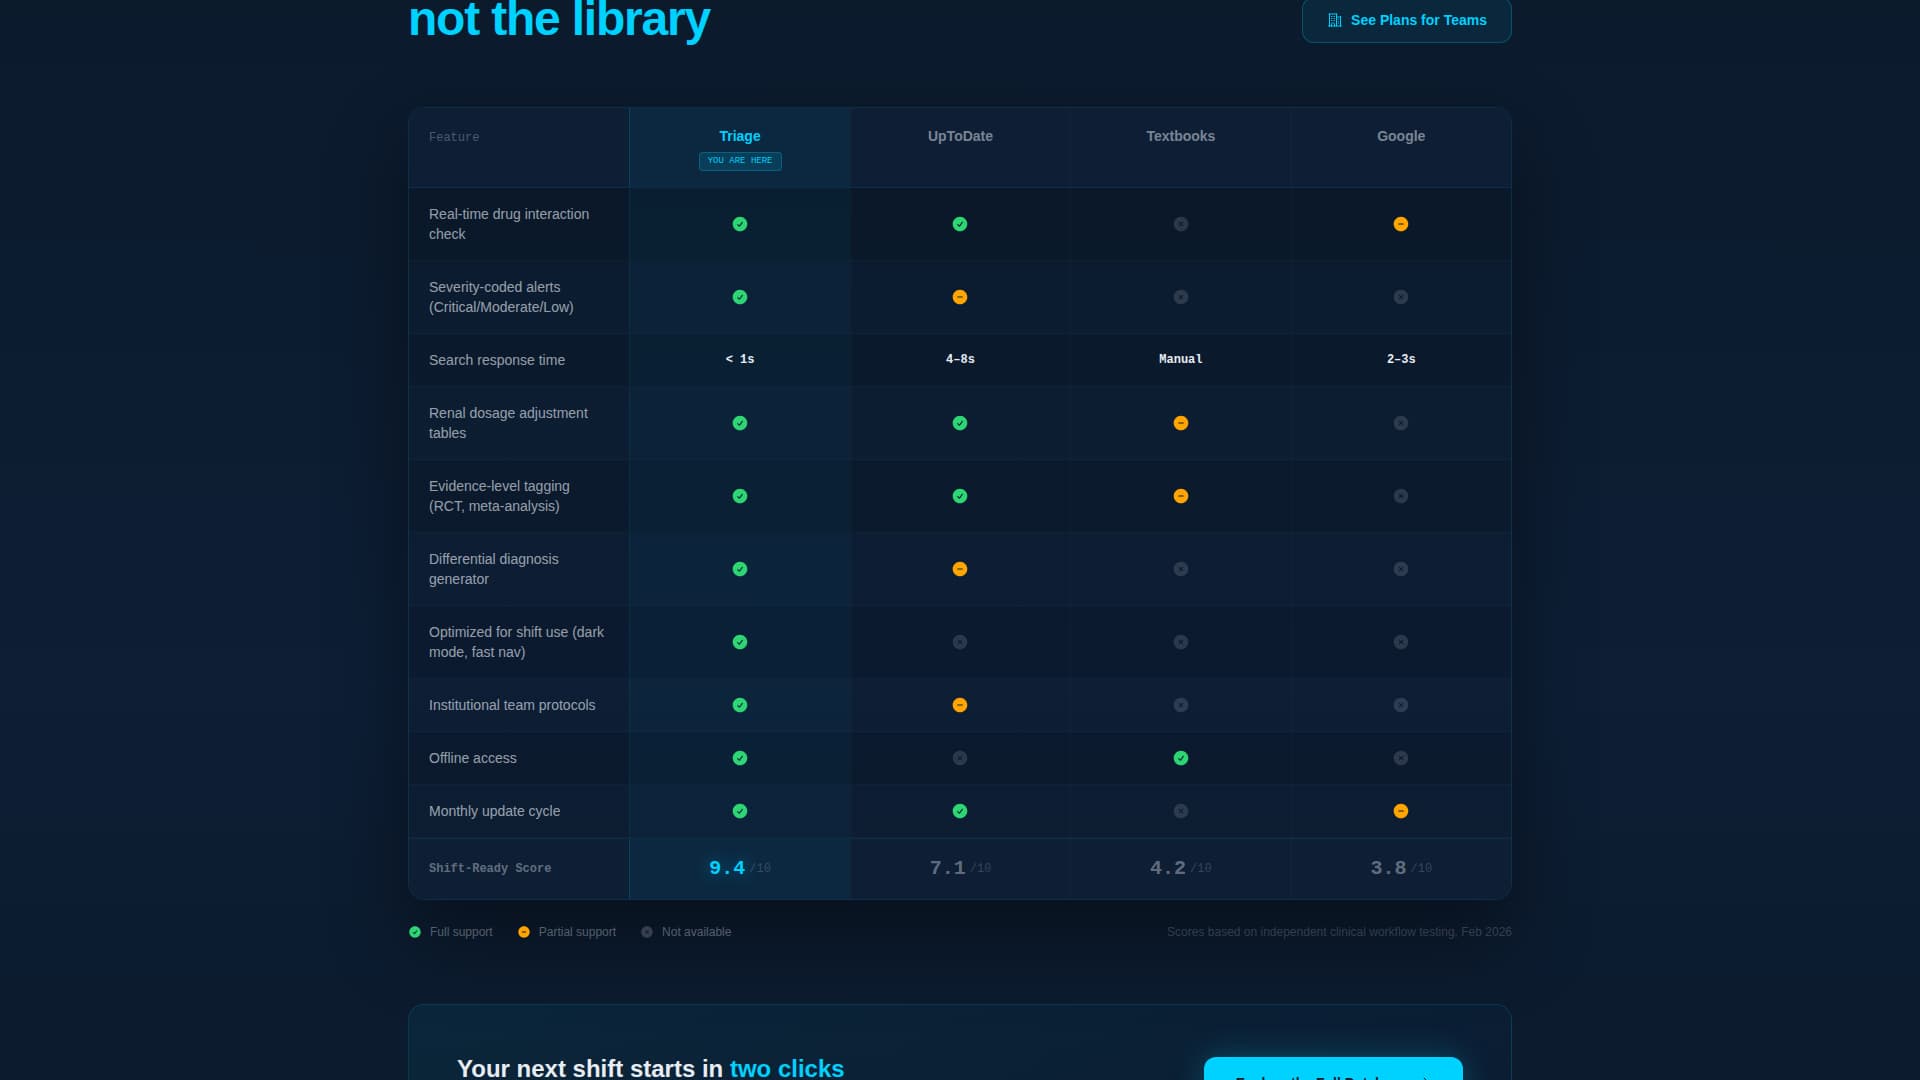Screen dimensions: 1920x1080
Task: Click the Feature column header label
Action: pyautogui.click(x=454, y=137)
